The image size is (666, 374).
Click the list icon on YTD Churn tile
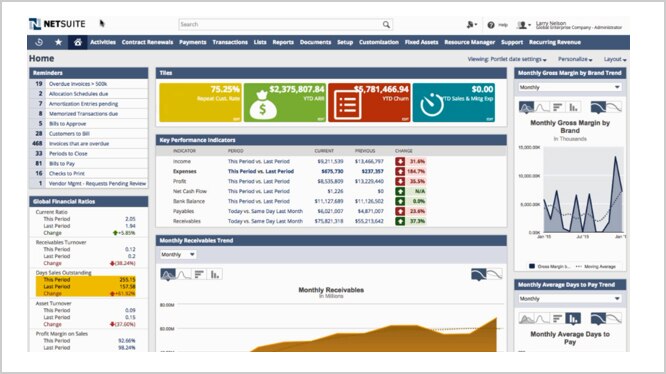pos(347,105)
